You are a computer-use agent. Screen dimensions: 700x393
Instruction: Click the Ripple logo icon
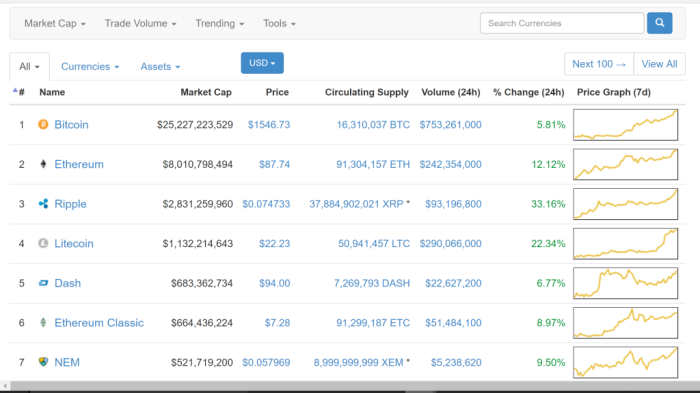(x=43, y=204)
